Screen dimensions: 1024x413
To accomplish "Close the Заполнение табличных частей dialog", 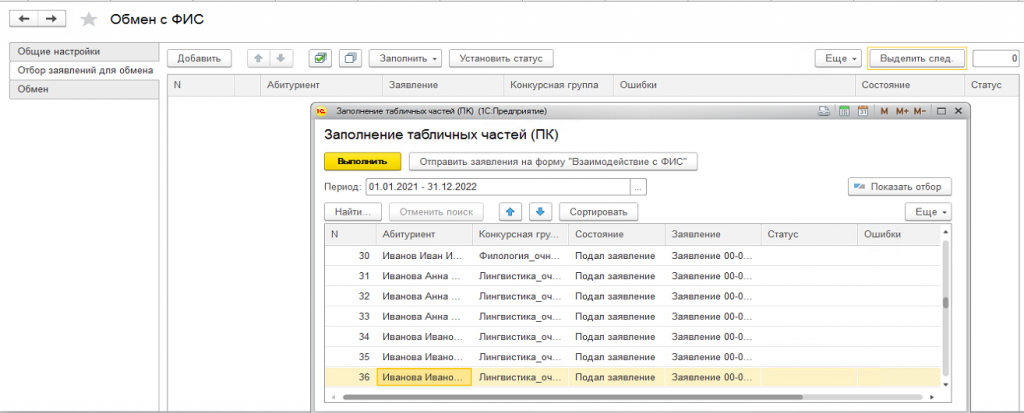I will pyautogui.click(x=959, y=111).
